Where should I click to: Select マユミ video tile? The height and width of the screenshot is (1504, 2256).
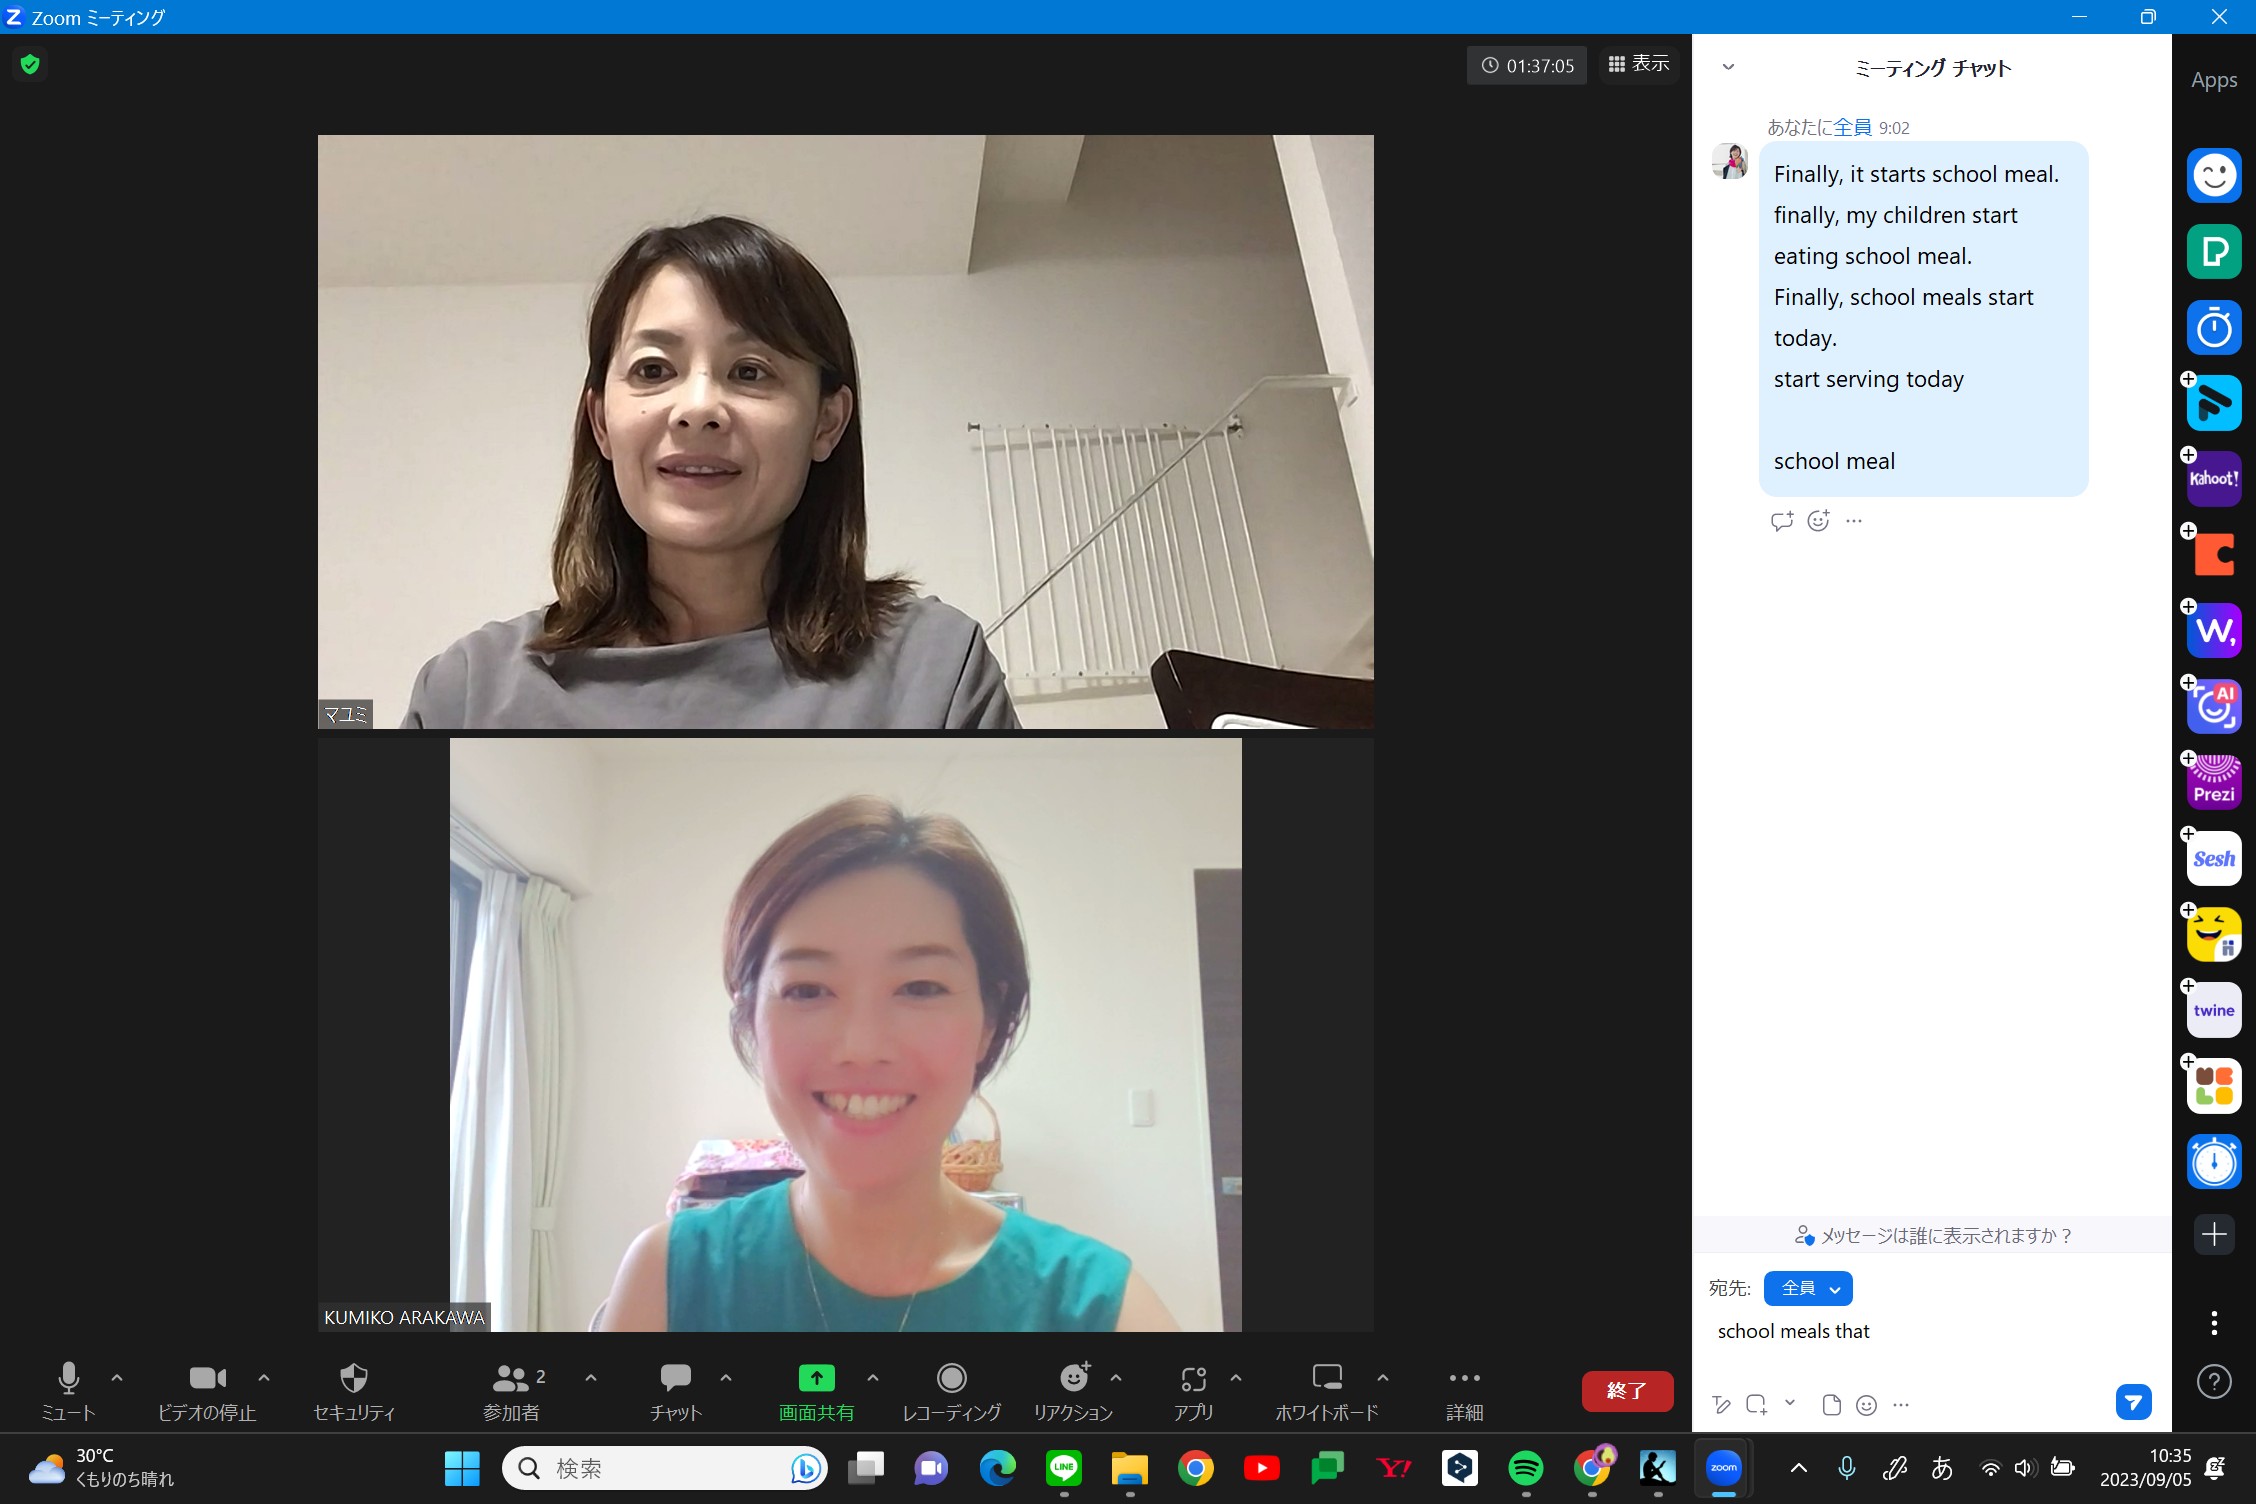[845, 431]
